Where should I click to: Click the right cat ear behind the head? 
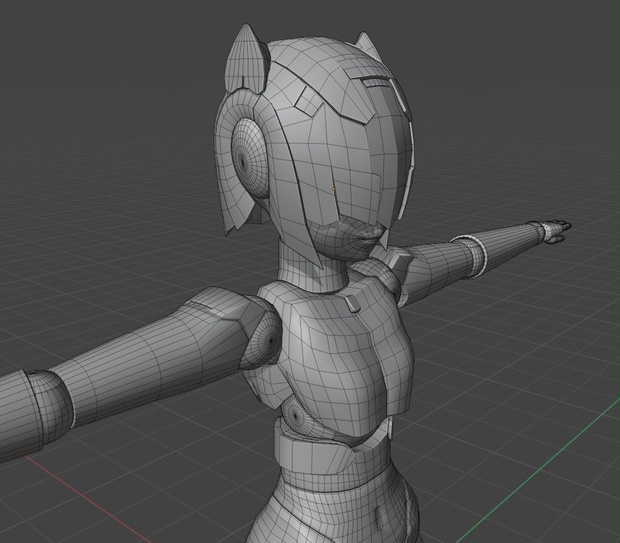tap(366, 42)
